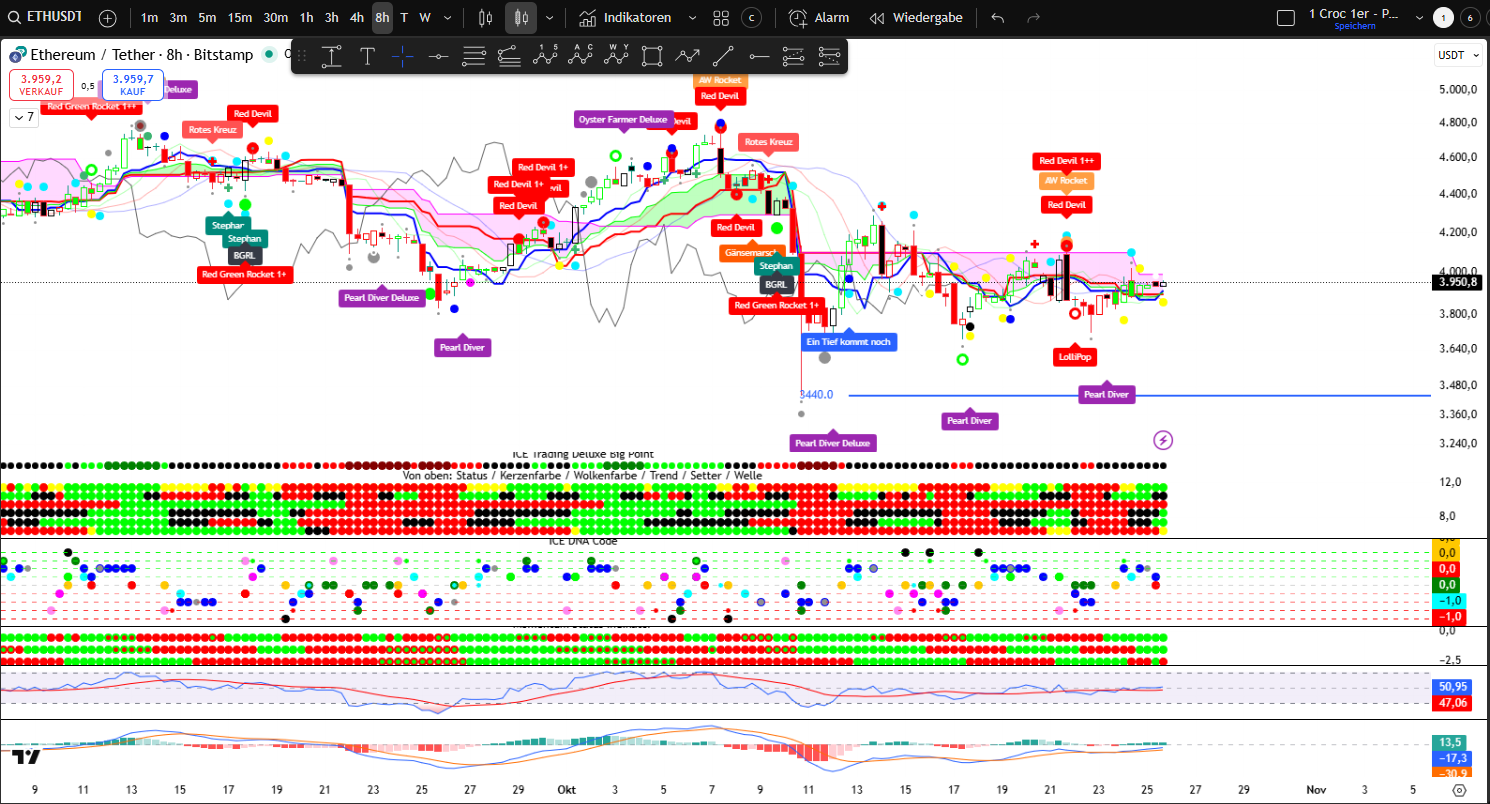The height and width of the screenshot is (804, 1490).
Task: Switch to the 4h timeframe
Action: tap(356, 18)
